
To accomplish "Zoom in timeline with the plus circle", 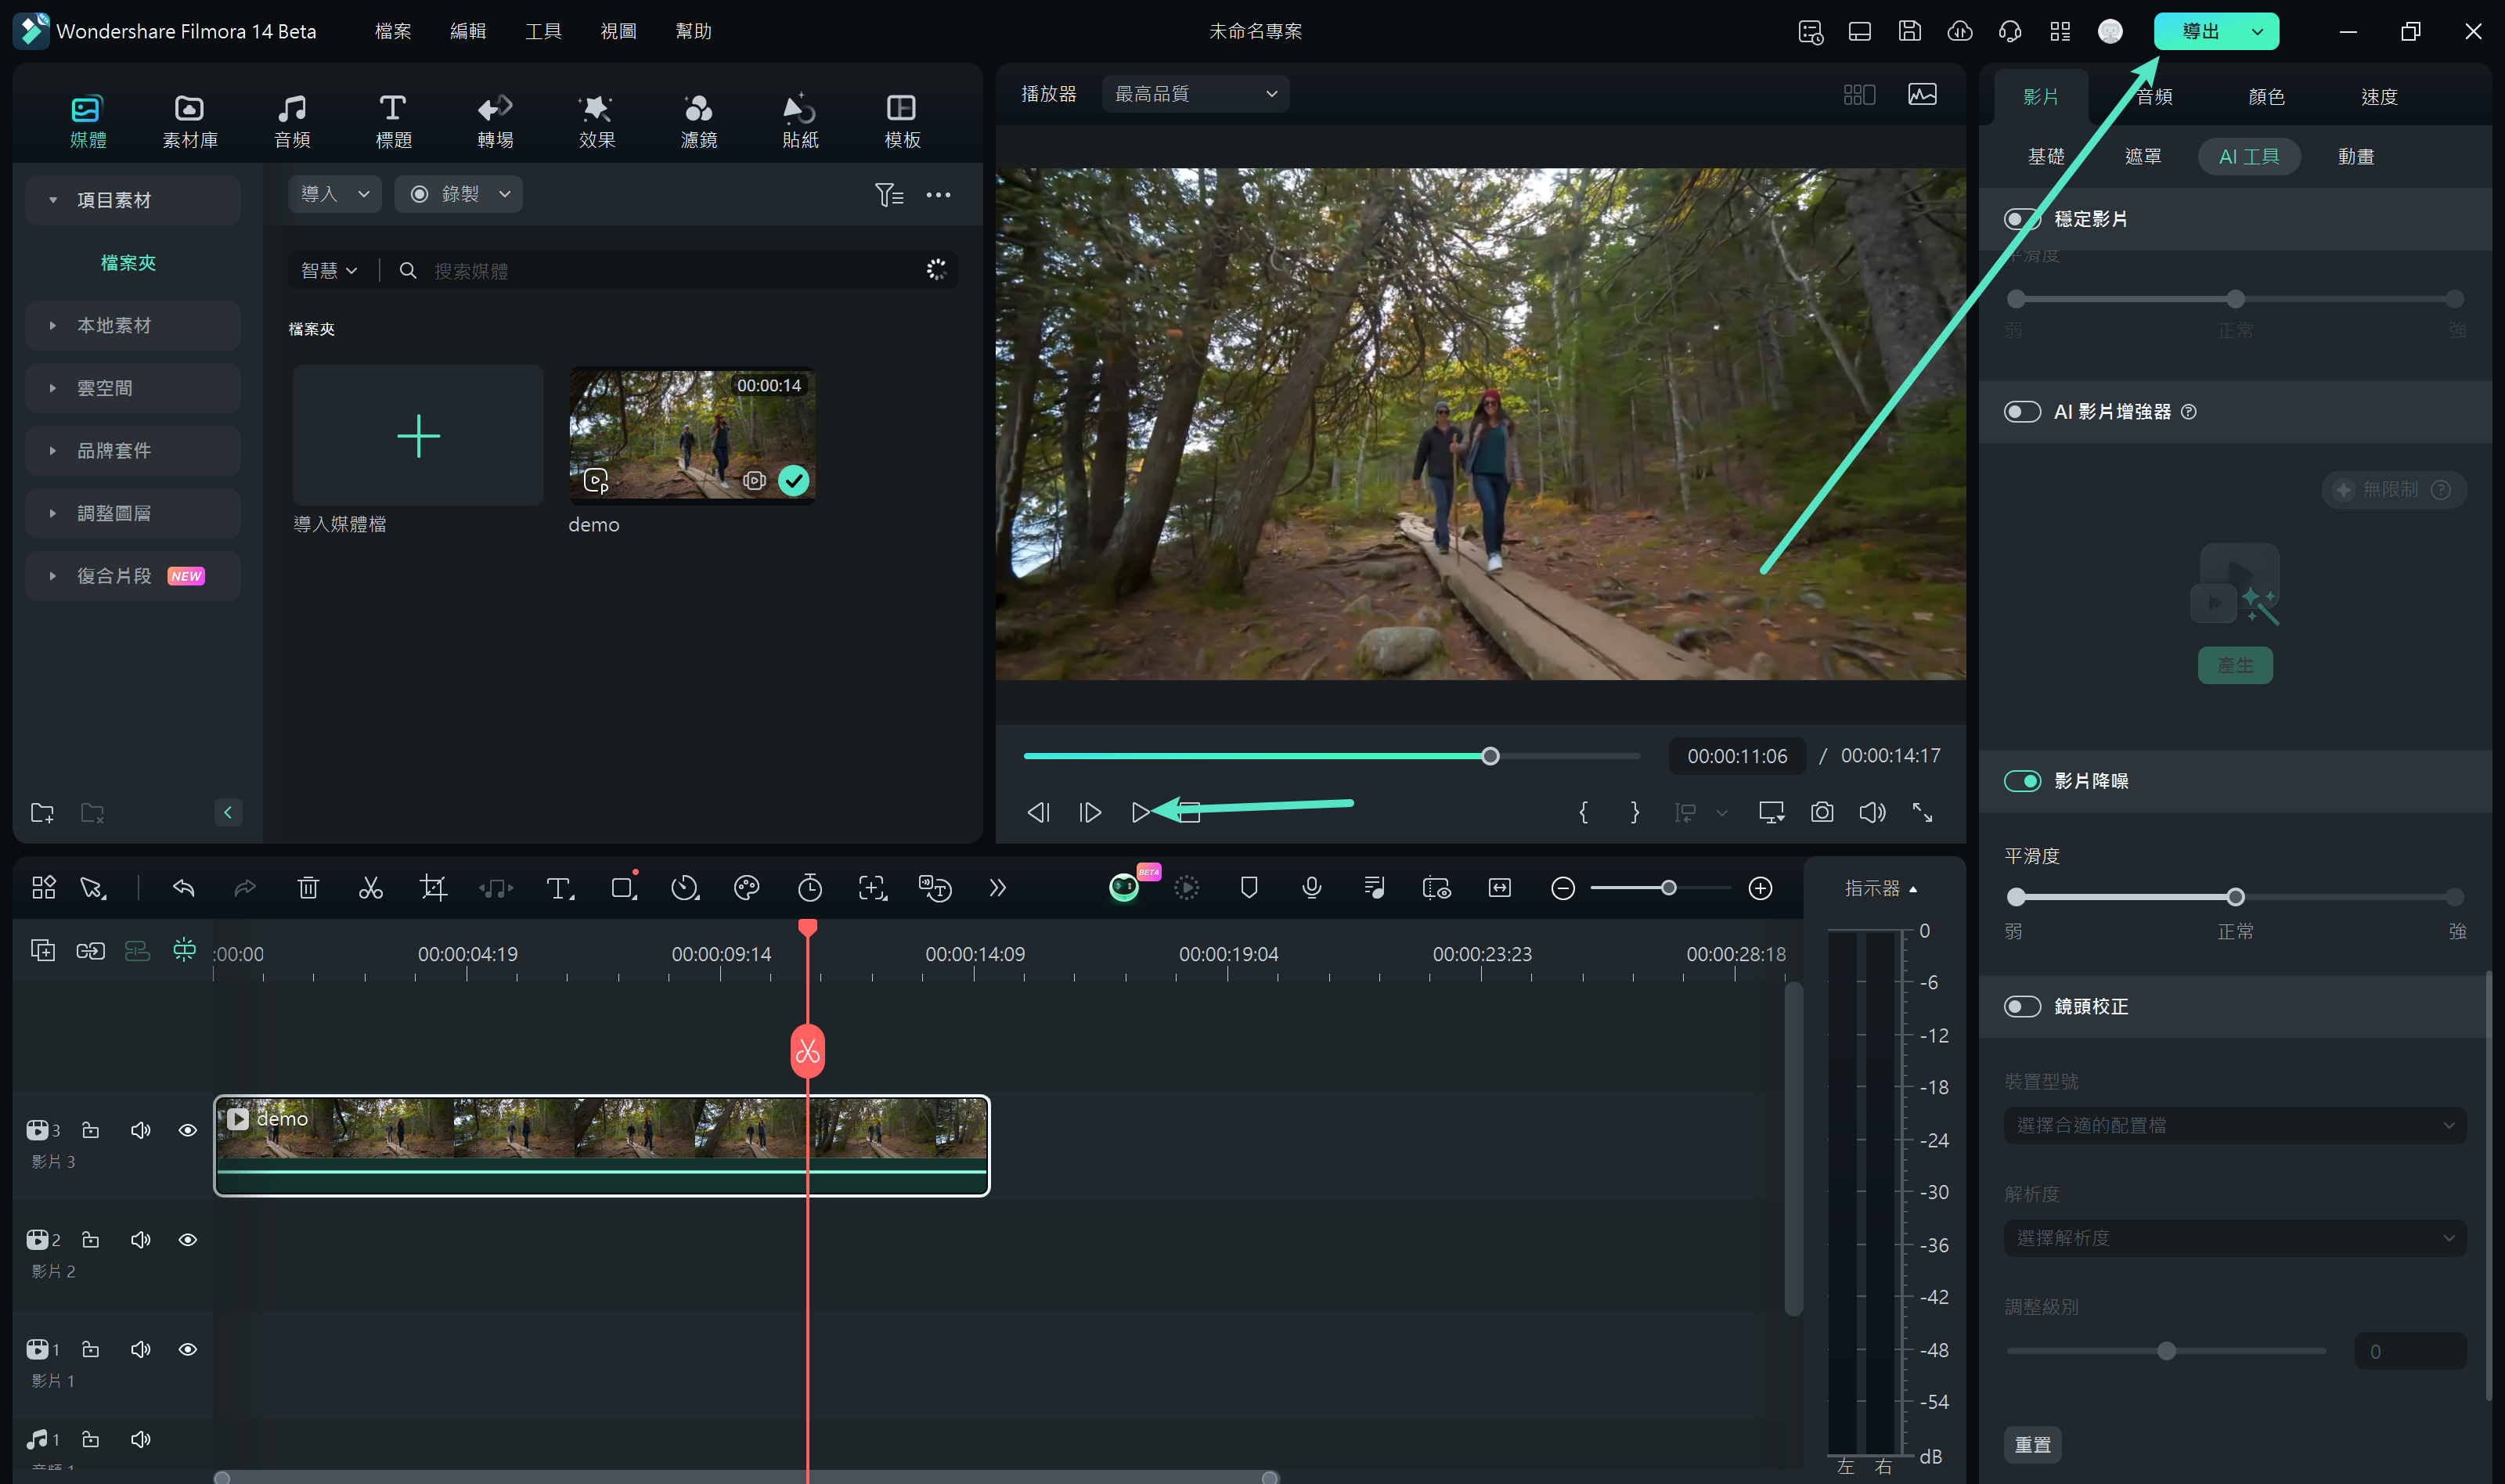I will [1760, 888].
